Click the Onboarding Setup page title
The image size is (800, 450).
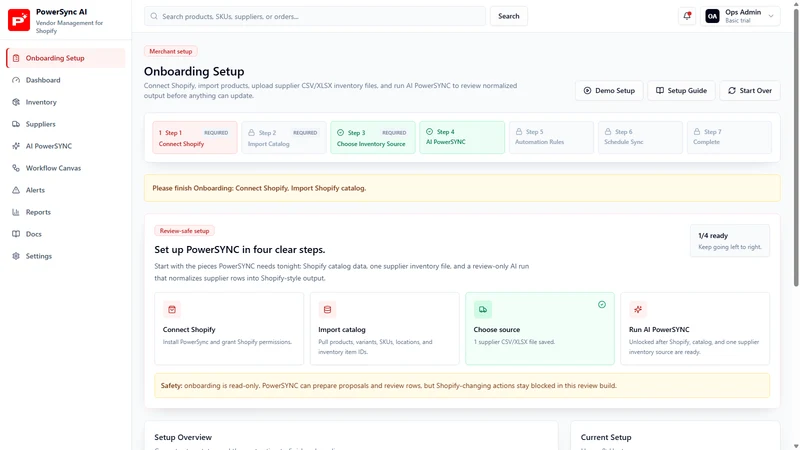194,71
